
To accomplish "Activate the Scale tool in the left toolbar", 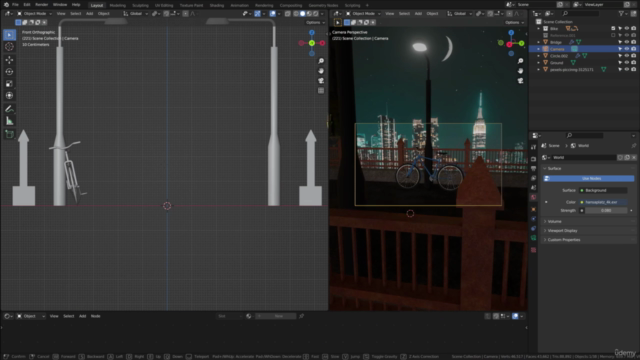I will (x=9, y=84).
